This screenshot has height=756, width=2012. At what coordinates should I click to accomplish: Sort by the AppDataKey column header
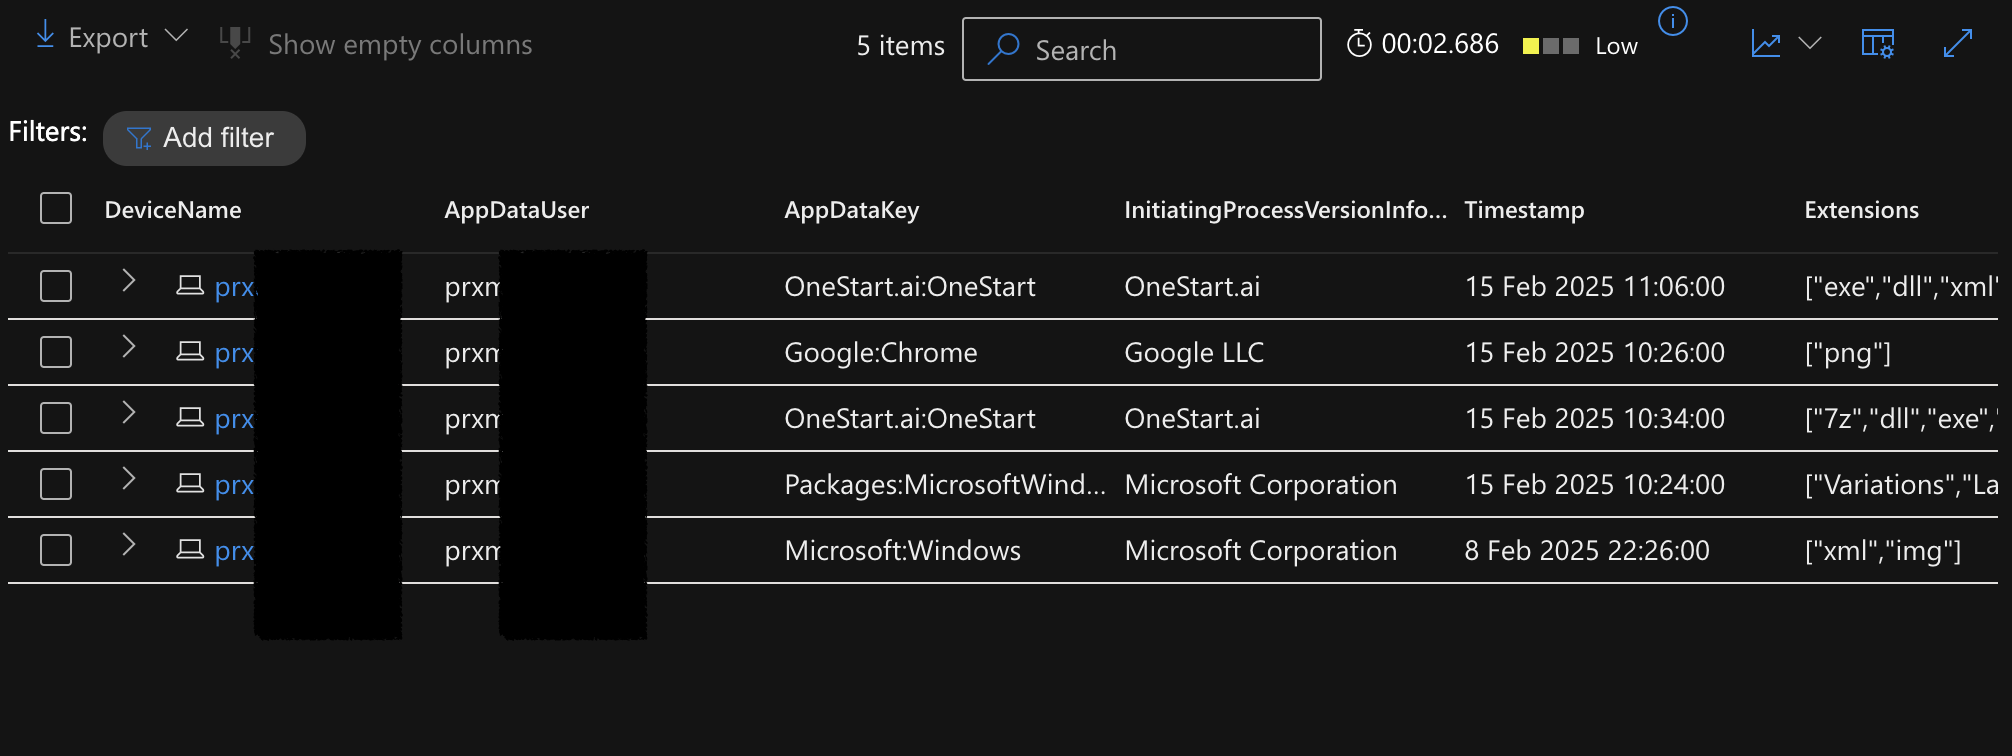click(852, 210)
